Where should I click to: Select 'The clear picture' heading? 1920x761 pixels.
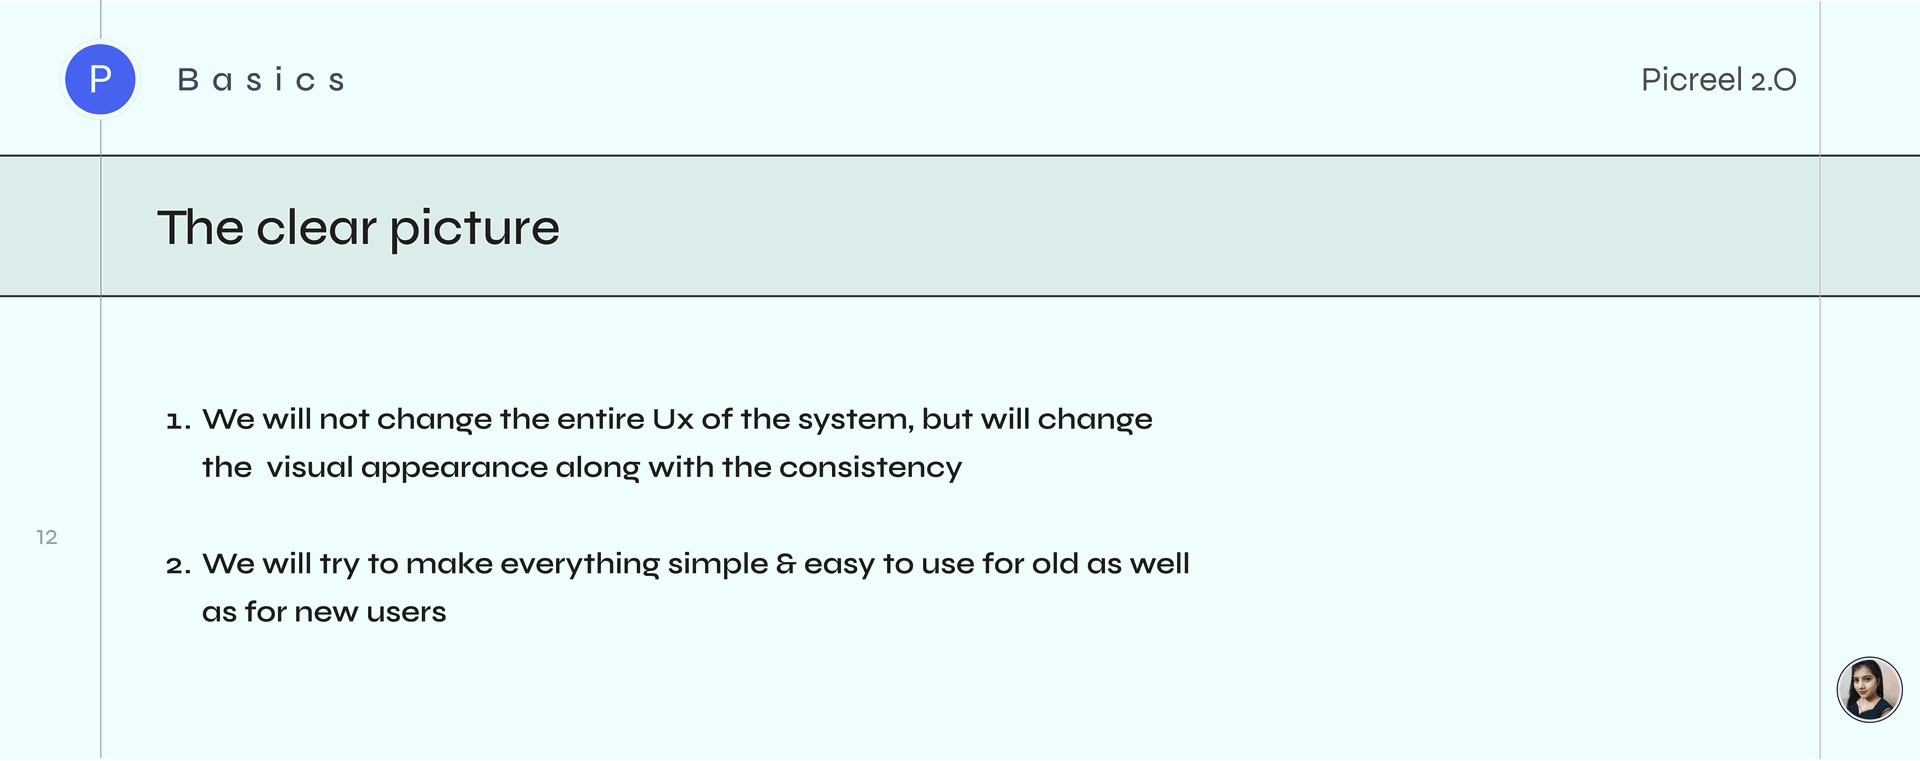point(358,228)
